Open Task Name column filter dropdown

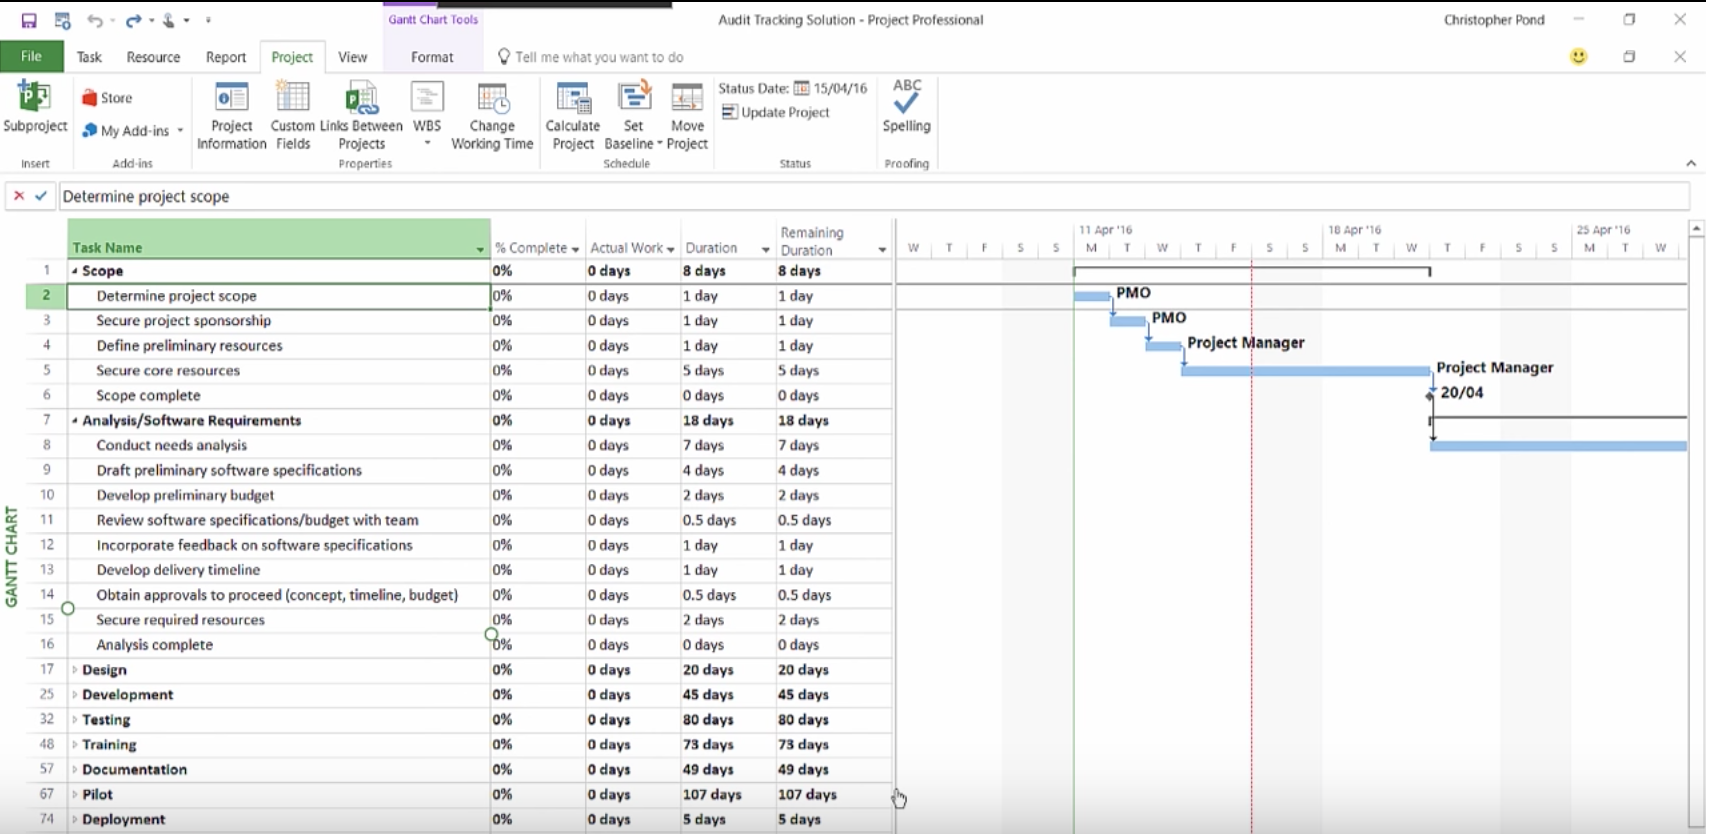(x=480, y=249)
